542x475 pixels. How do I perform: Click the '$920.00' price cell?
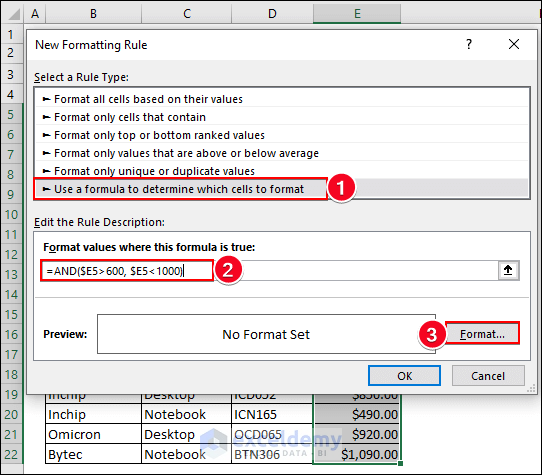[357, 434]
